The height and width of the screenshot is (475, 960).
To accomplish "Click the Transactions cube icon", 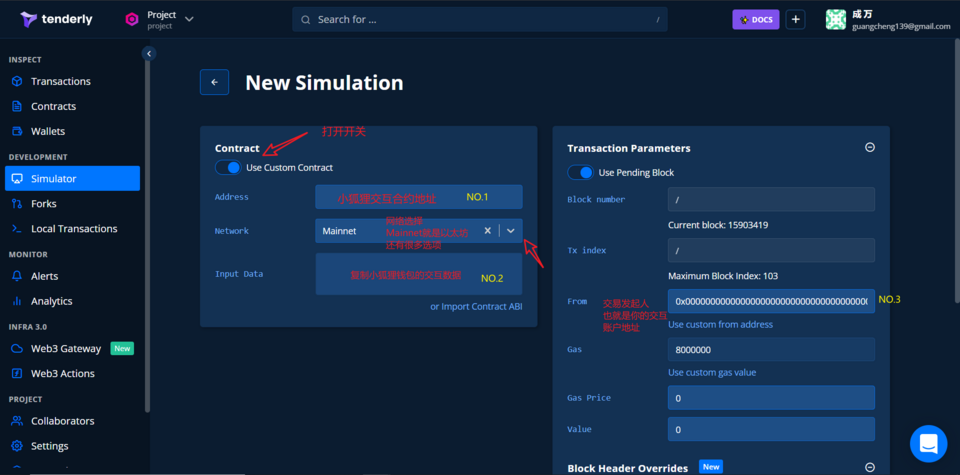I will tap(17, 81).
